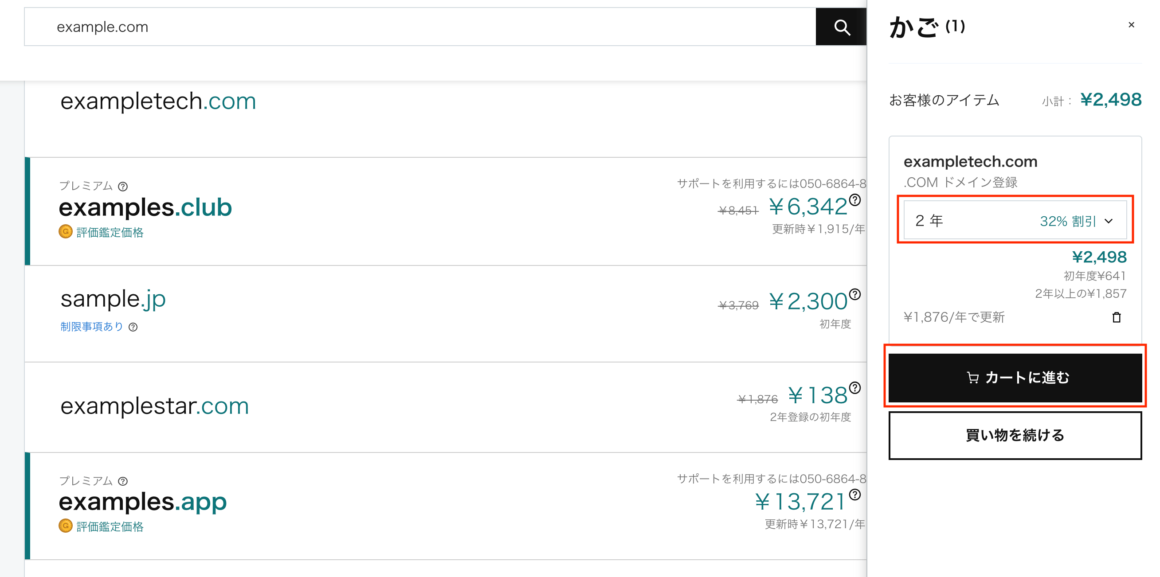1160x577 pixels.
Task: Click price info icon next to ¥13,721
Action: [854, 495]
